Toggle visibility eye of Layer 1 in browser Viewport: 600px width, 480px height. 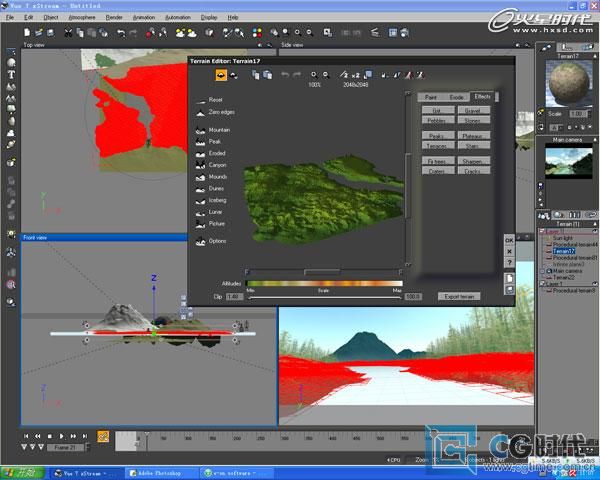(x=595, y=284)
